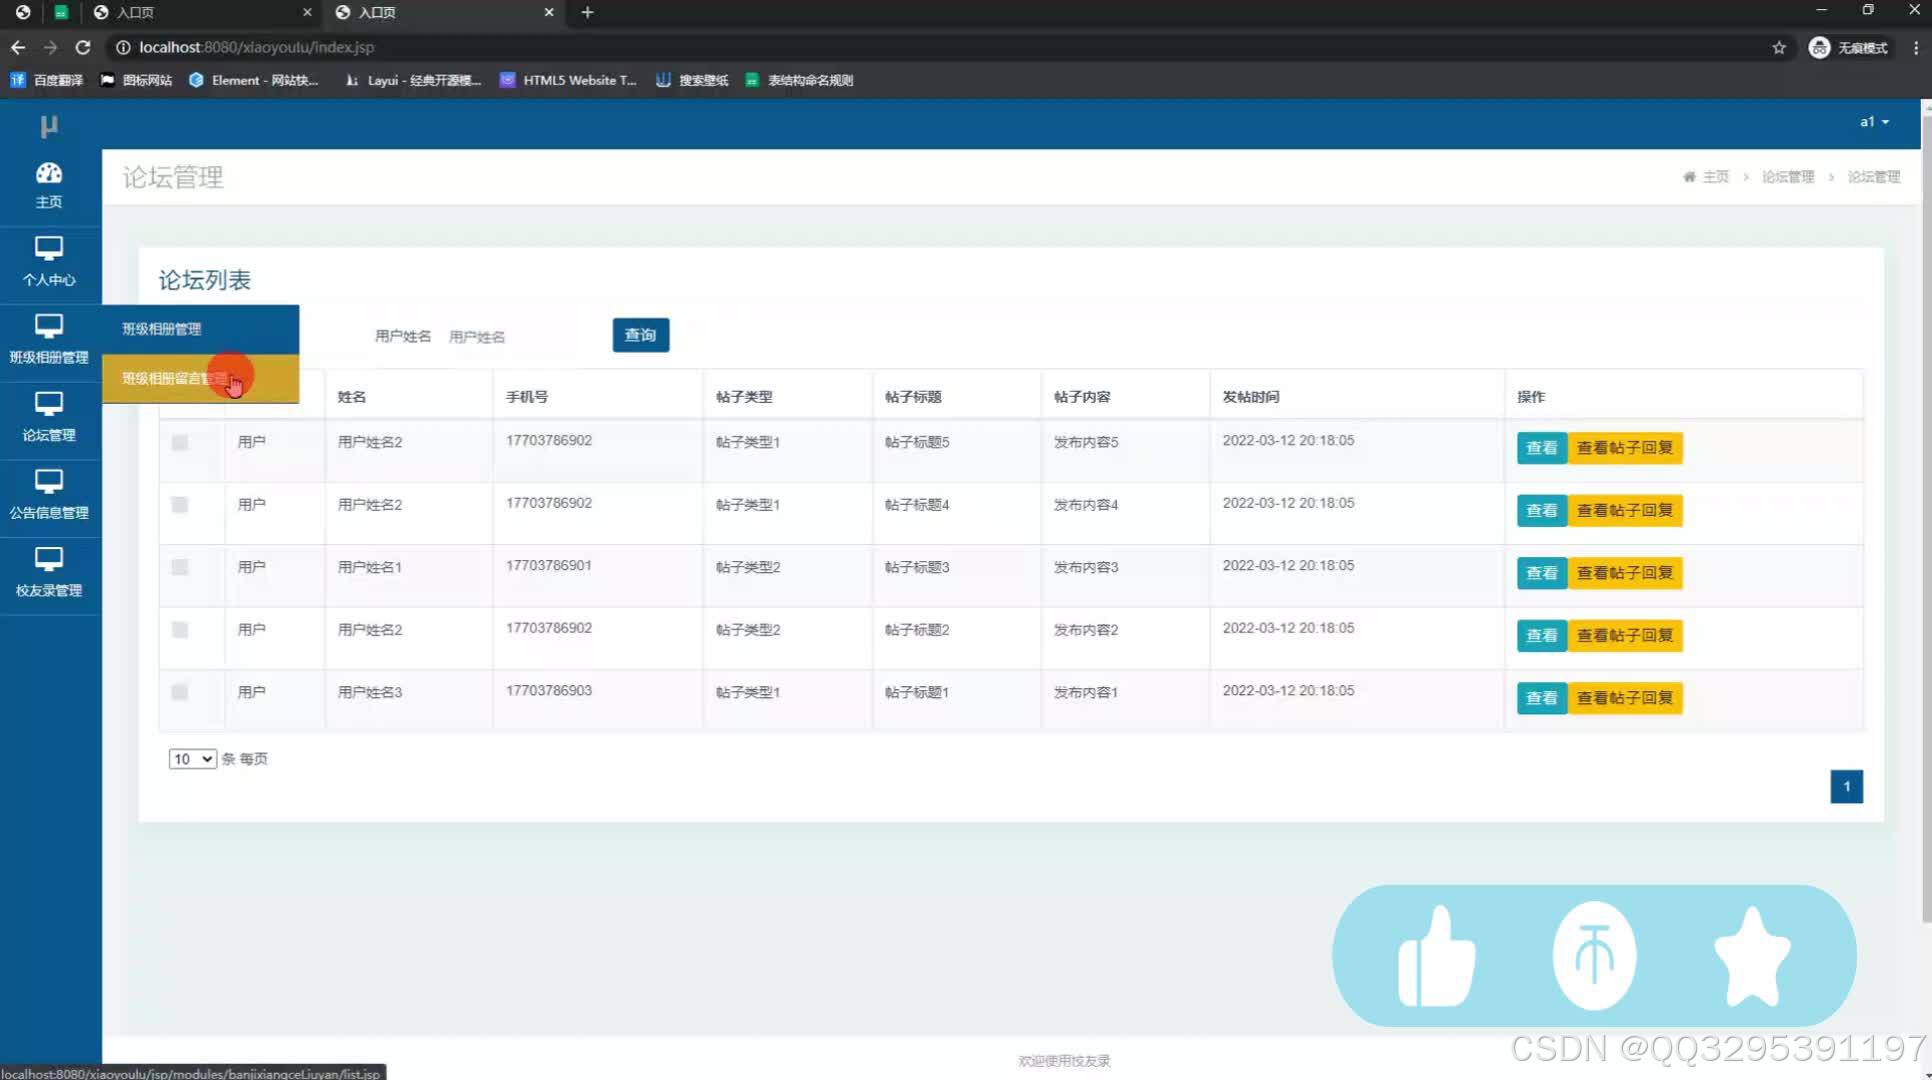Image resolution: width=1932 pixels, height=1080 pixels.
Task: Check the row checkbox for 帖子标题3
Action: pyautogui.click(x=180, y=567)
